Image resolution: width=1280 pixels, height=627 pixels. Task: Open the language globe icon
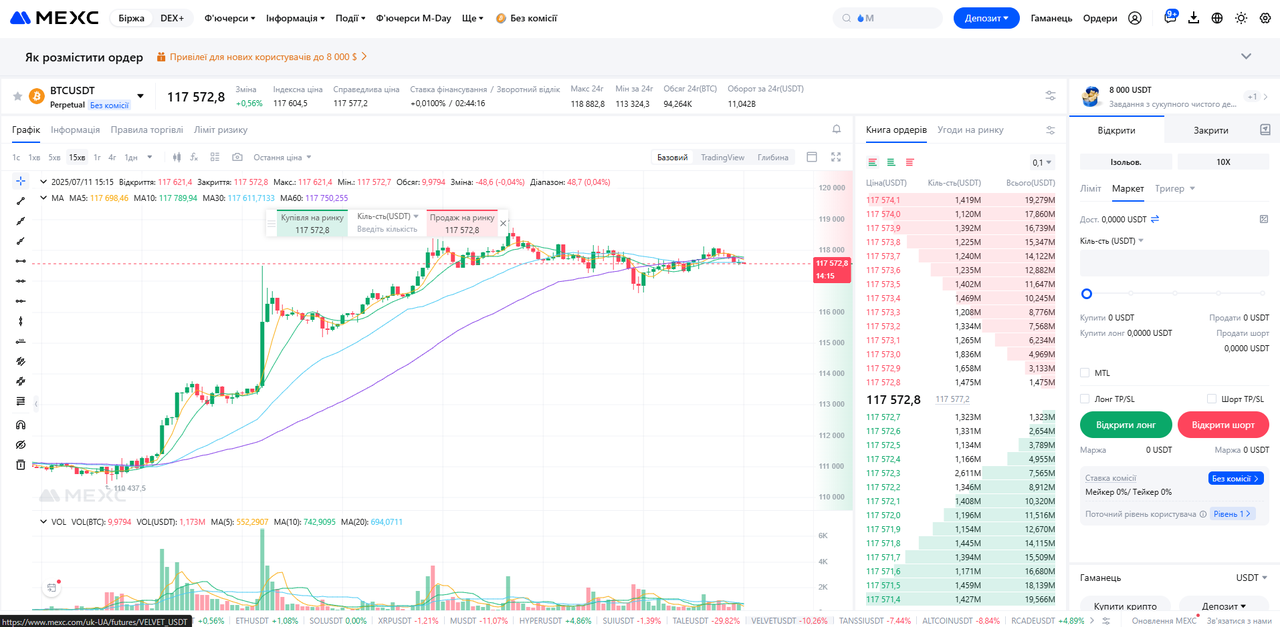(x=1217, y=18)
